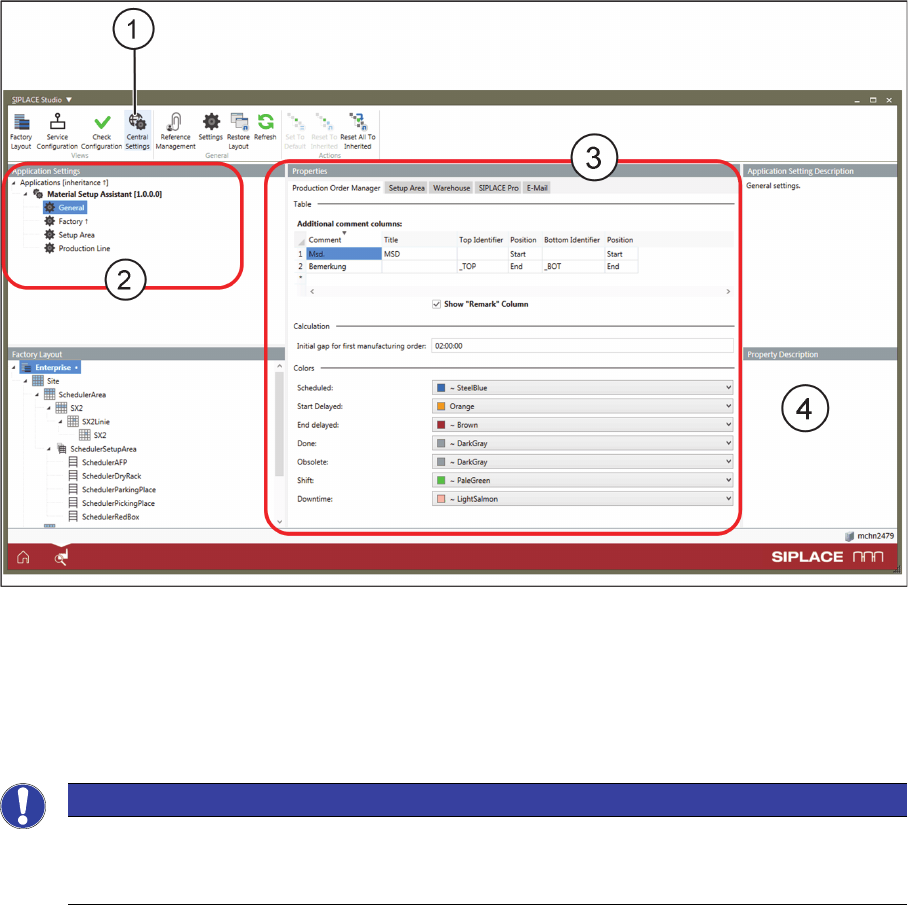Open Reference Management
Viewport: 908px width, 905px height.
click(x=175, y=131)
